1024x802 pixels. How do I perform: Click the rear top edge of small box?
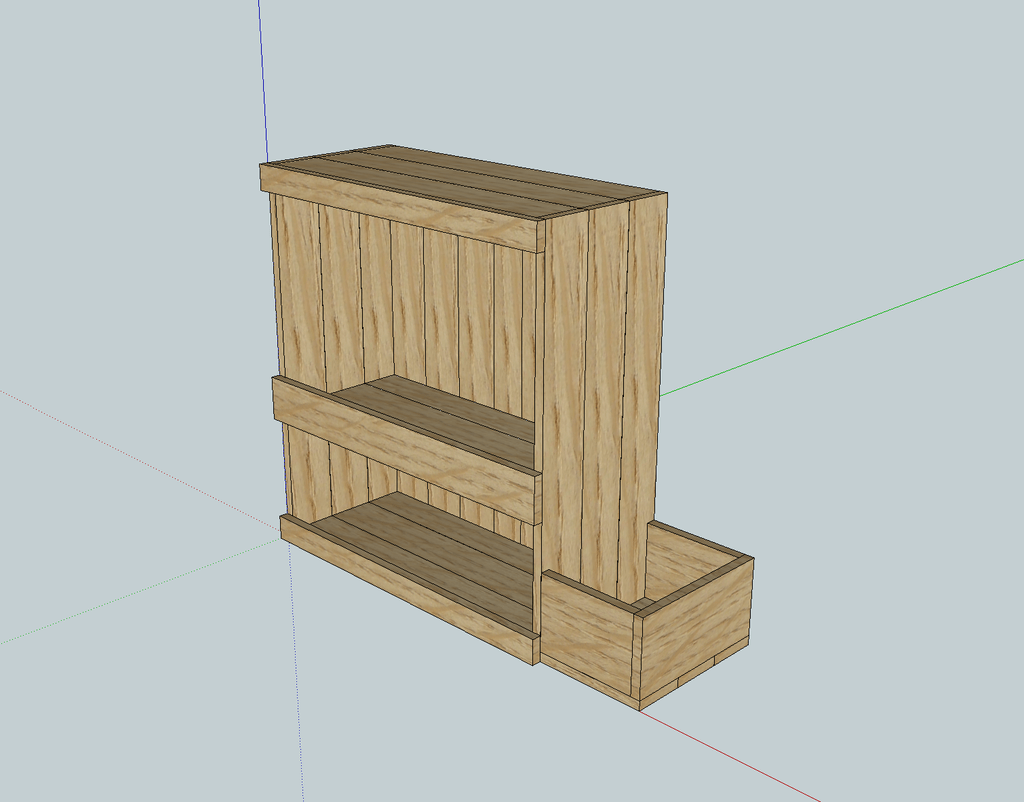click(701, 539)
